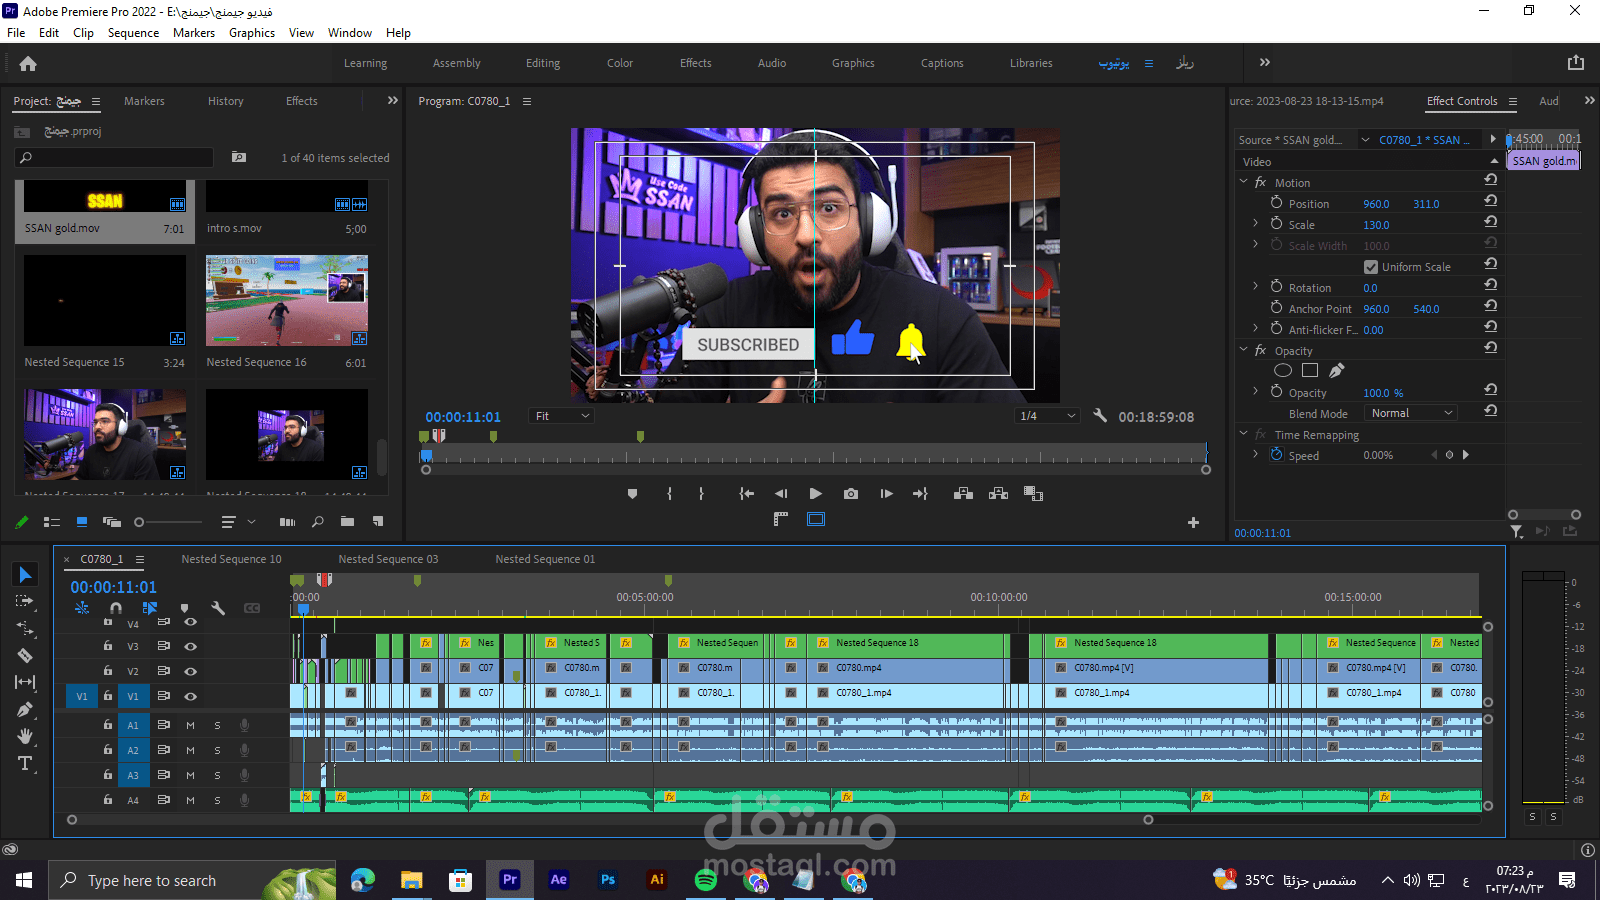Click the Lift button
The image size is (1600, 900).
tap(963, 493)
